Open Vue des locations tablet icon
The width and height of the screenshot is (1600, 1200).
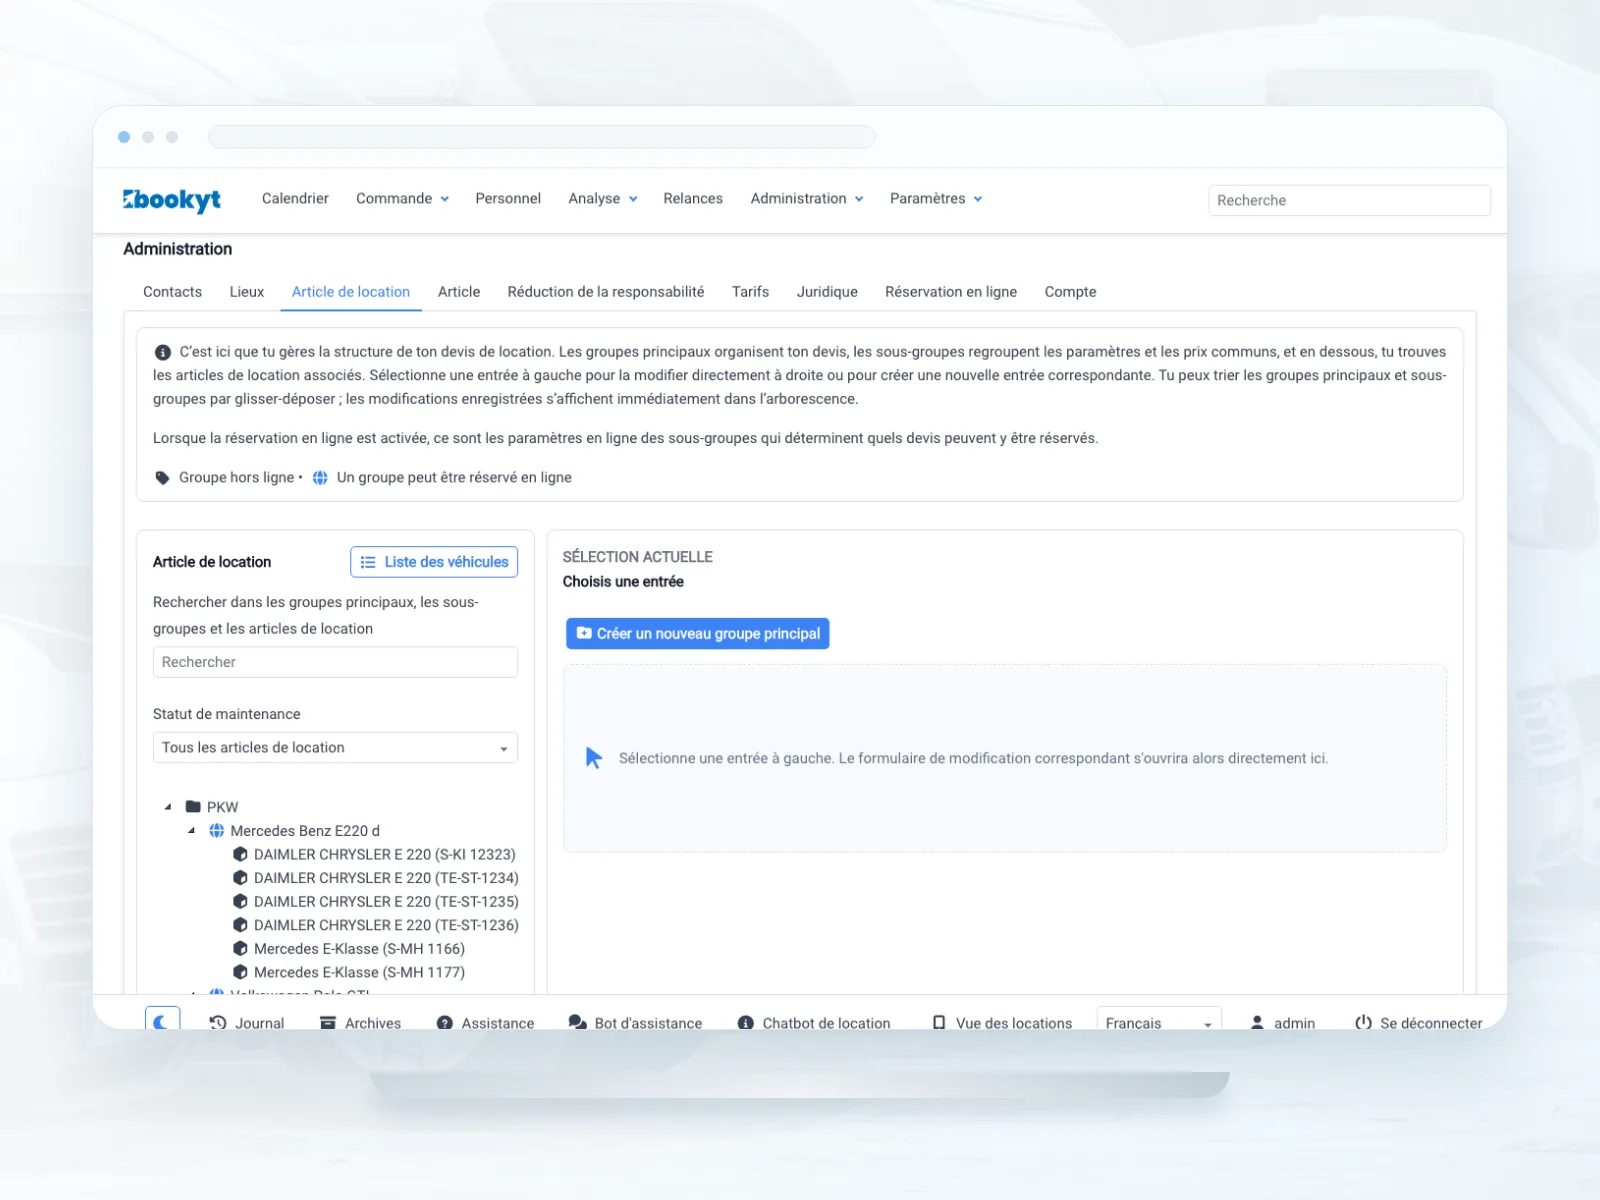(939, 1023)
